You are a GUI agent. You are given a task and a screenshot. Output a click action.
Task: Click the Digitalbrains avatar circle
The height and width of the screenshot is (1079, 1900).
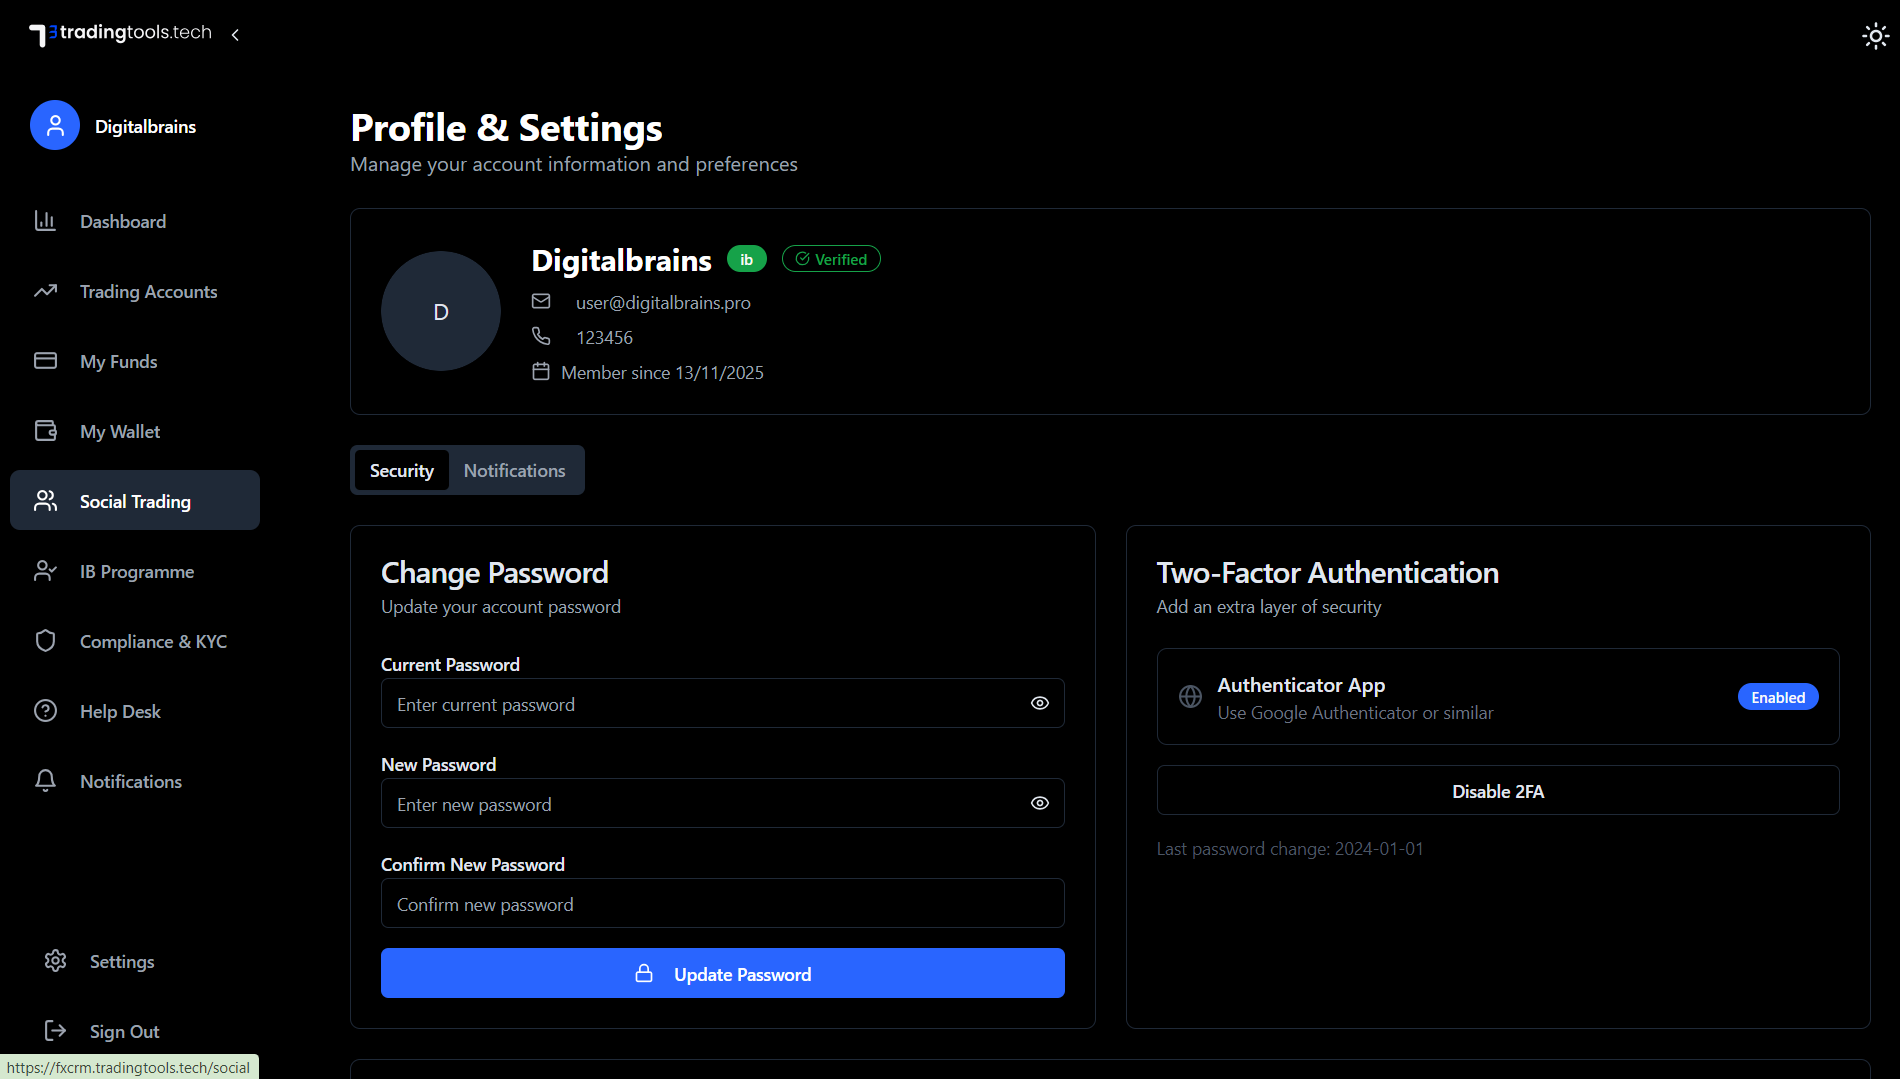coord(440,311)
